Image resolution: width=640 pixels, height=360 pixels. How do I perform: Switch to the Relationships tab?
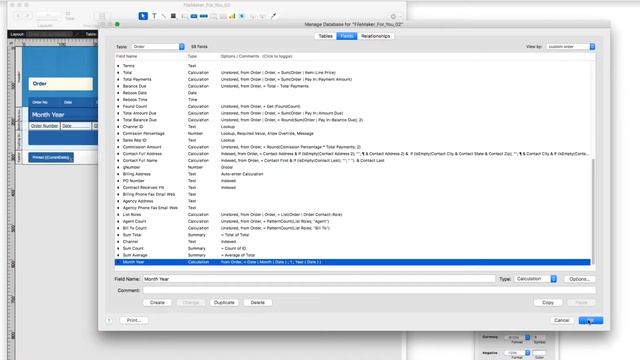click(x=376, y=36)
